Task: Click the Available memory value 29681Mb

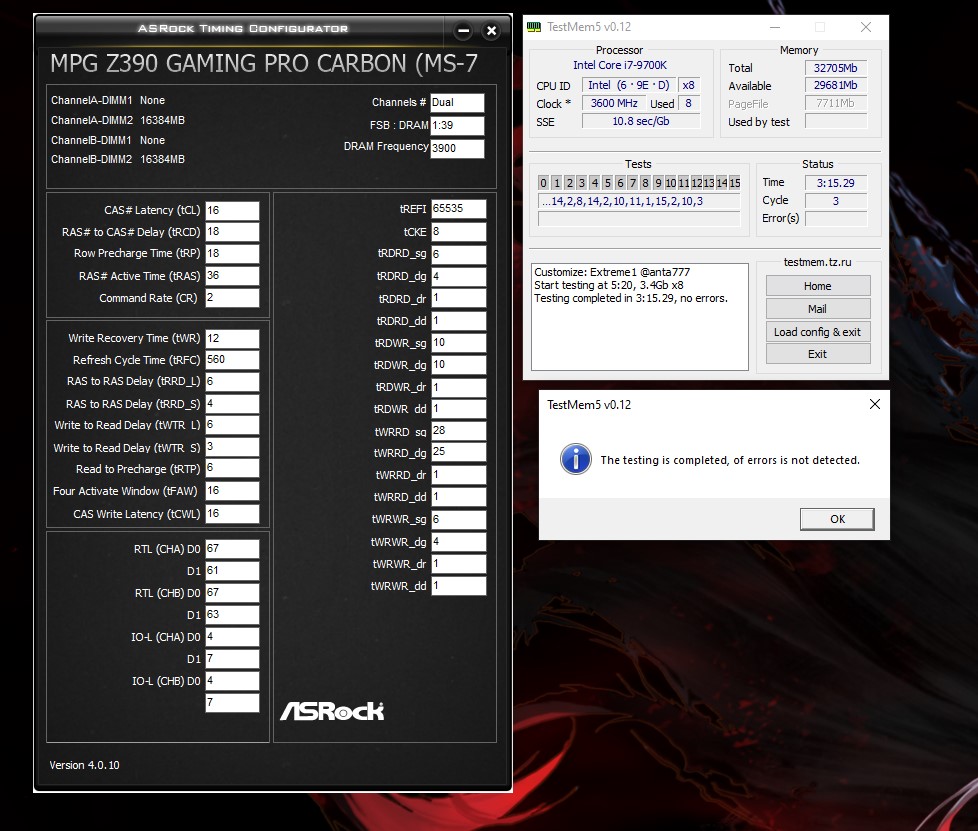Action: pos(836,85)
